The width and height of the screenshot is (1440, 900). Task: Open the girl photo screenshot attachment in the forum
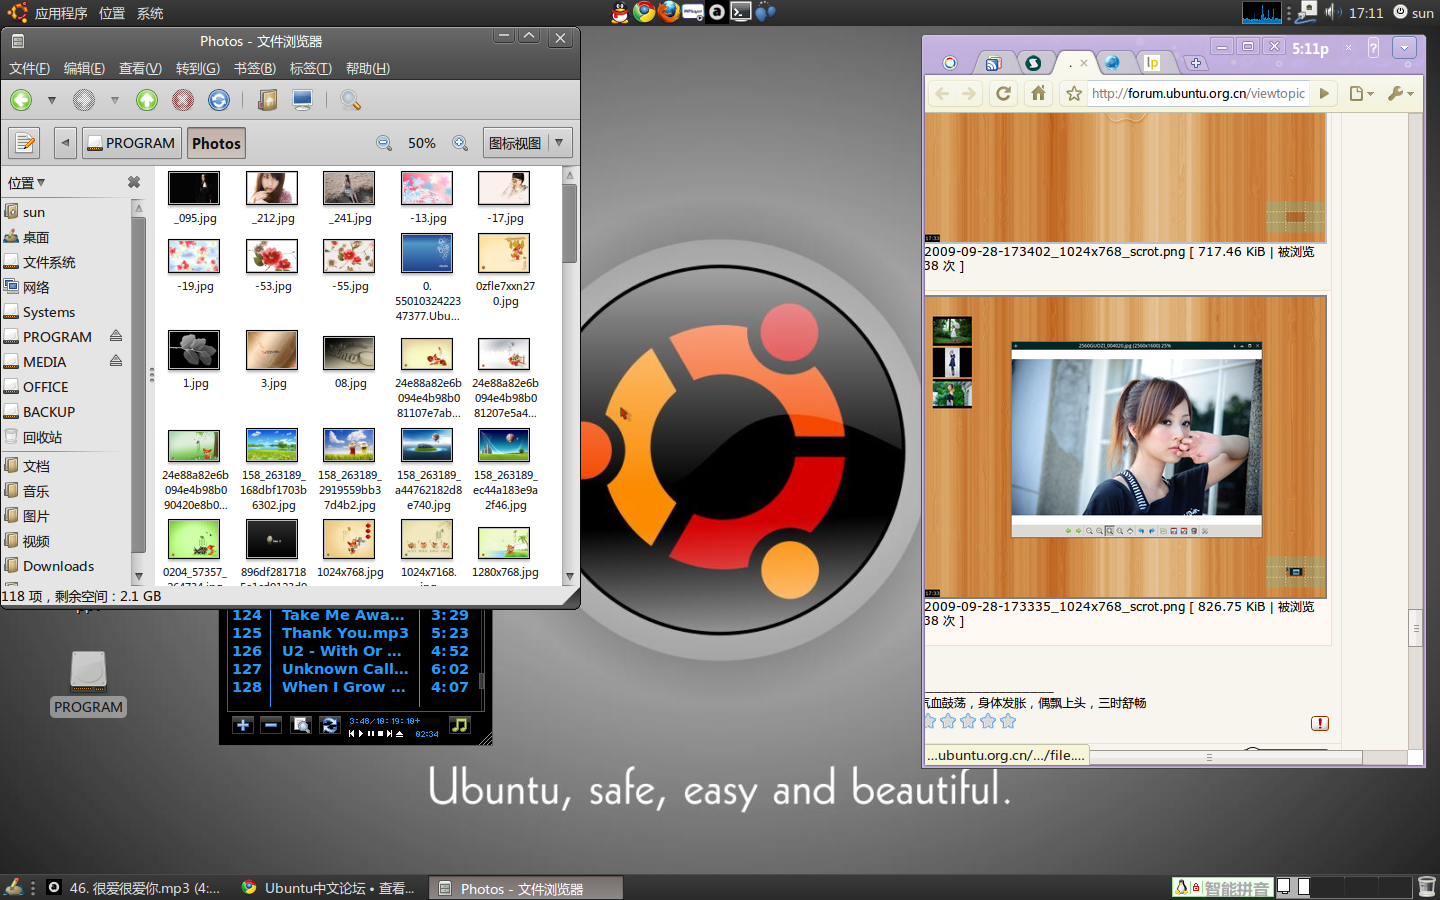coord(1125,447)
